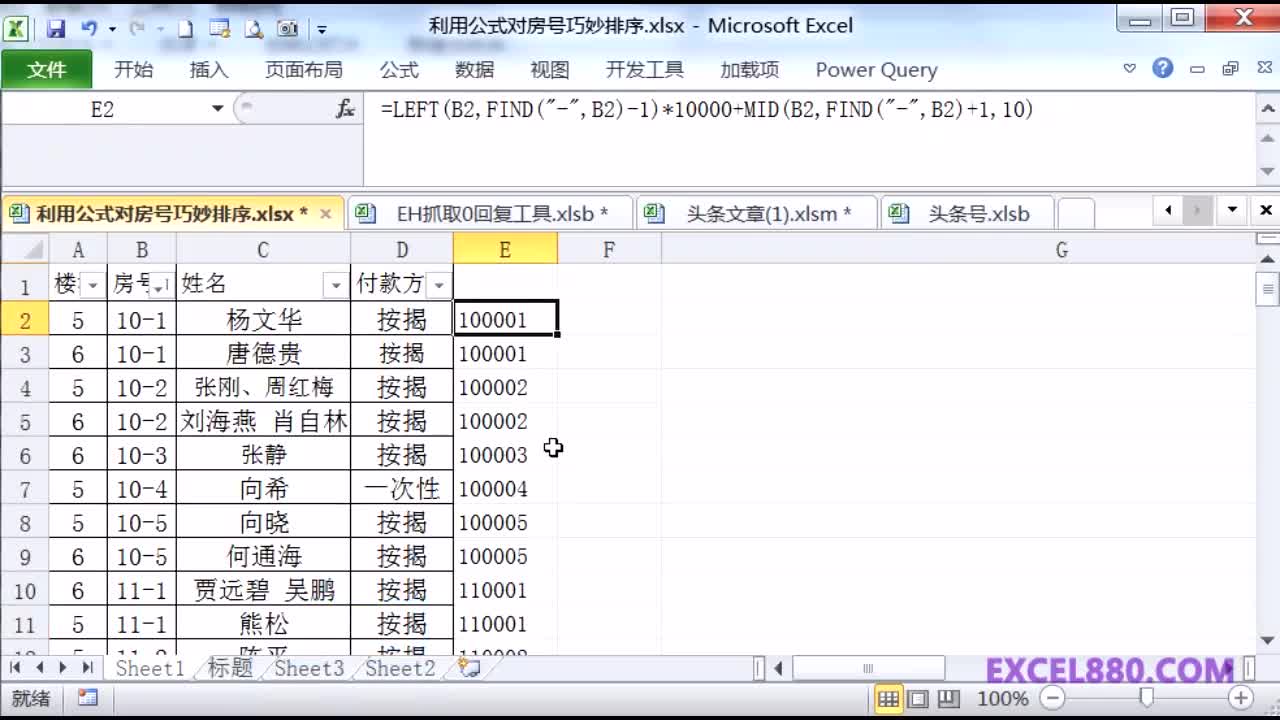
Task: Click the New document icon in Quick Access Toolbar
Action: pos(187,28)
